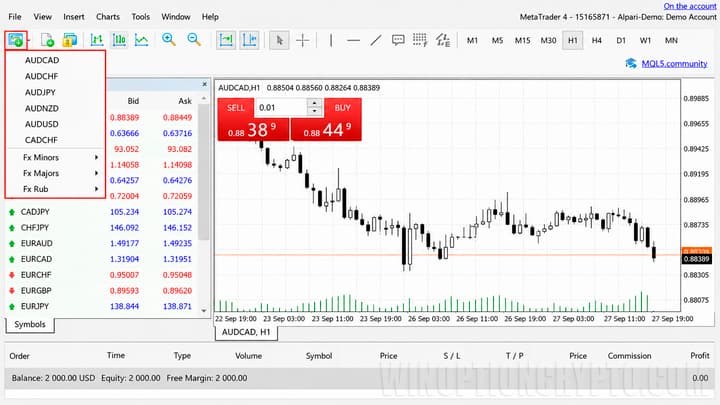
Task: Switch timeframe toggle to H4
Action: tap(596, 40)
